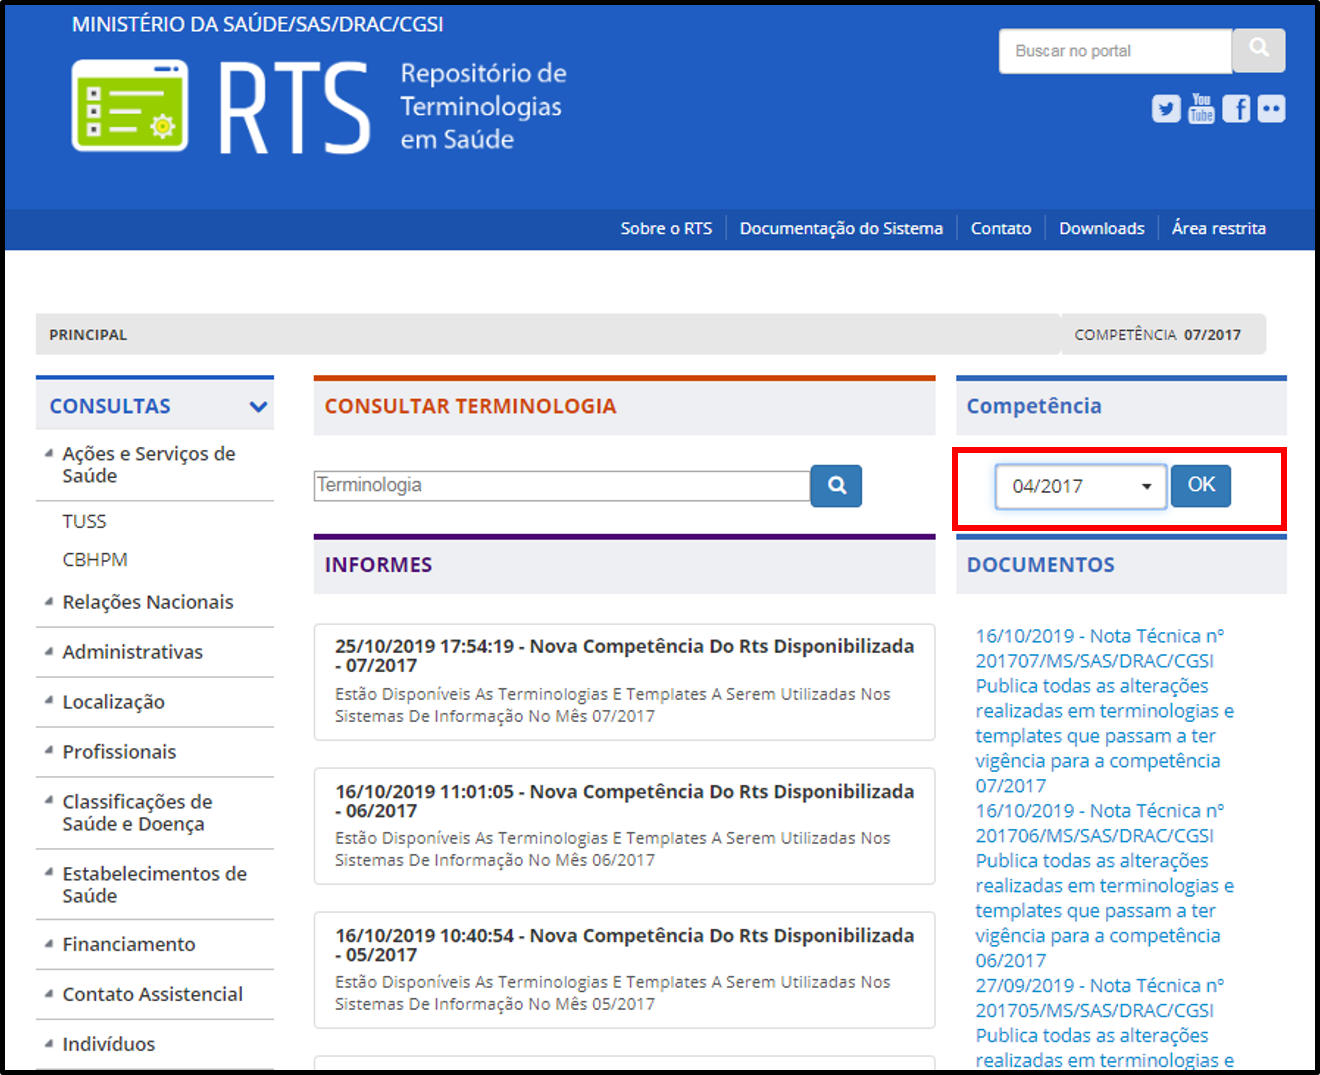The width and height of the screenshot is (1320, 1075).
Task: Click the Terminologia input field
Action: coord(561,486)
